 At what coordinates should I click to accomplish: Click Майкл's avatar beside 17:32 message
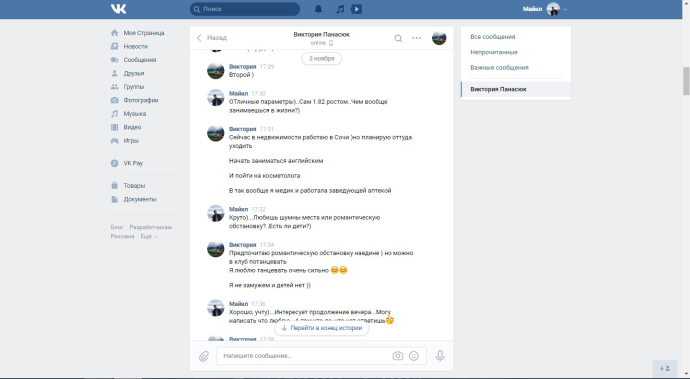pos(216,213)
